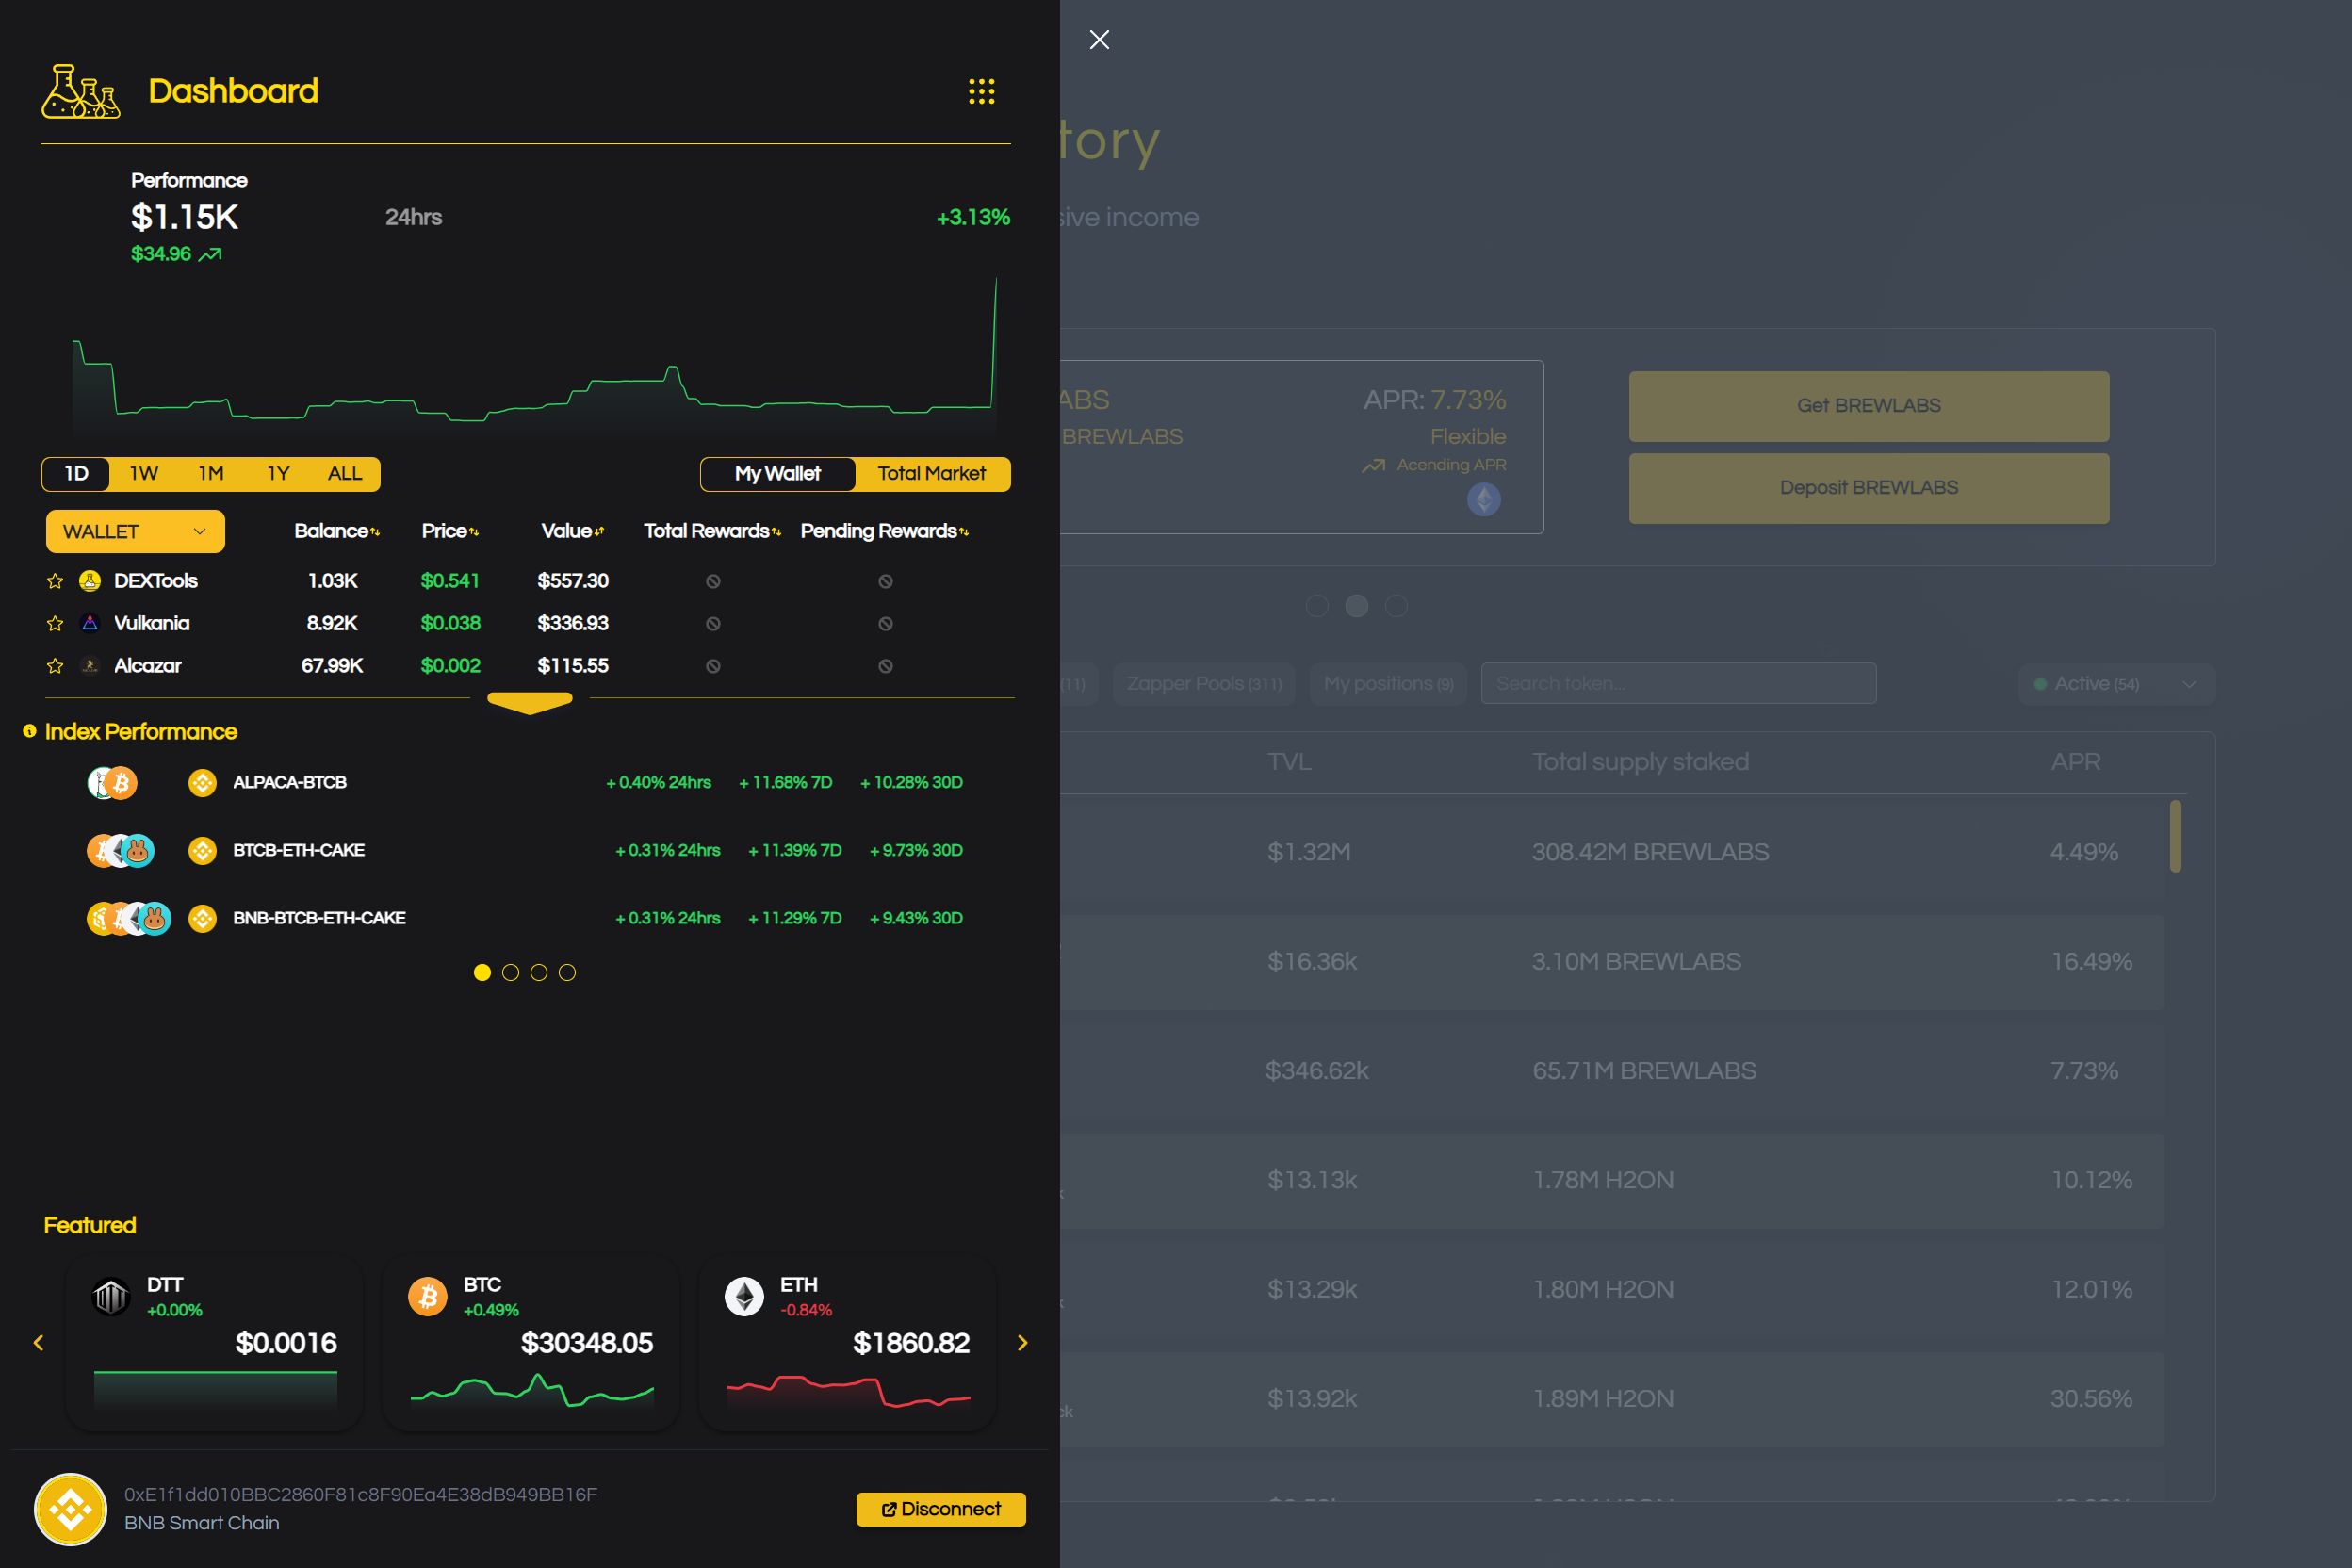Click the Alcazar token logo icon
The width and height of the screenshot is (2352, 1568).
[x=90, y=666]
